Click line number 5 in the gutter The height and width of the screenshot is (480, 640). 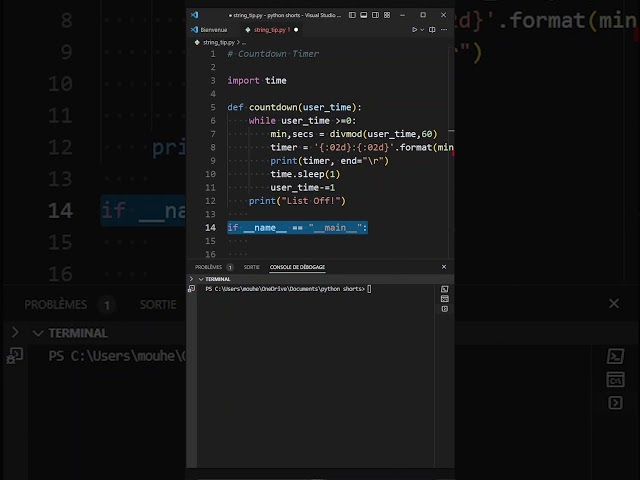[x=213, y=107]
